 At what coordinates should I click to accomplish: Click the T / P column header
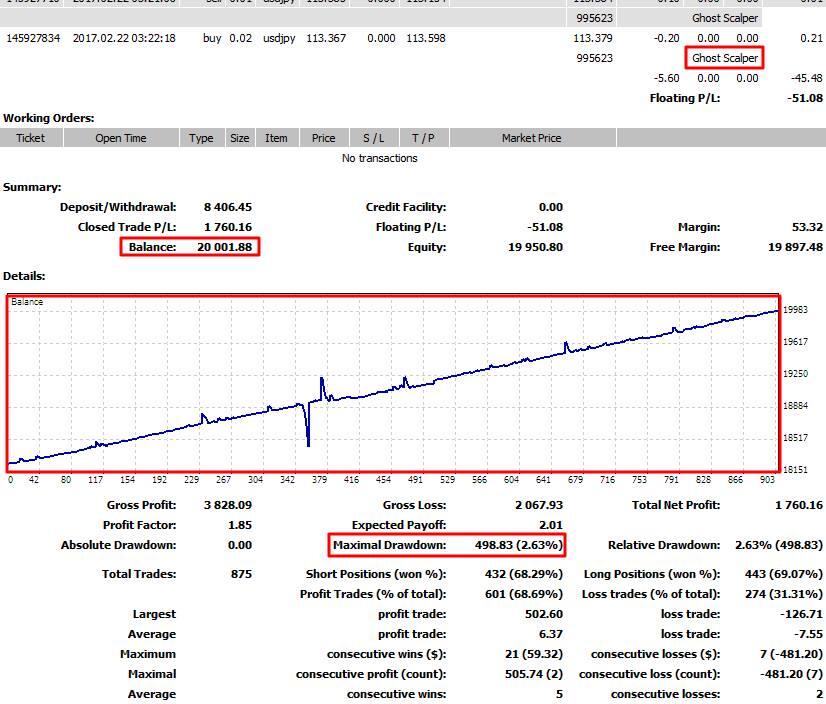pos(424,138)
